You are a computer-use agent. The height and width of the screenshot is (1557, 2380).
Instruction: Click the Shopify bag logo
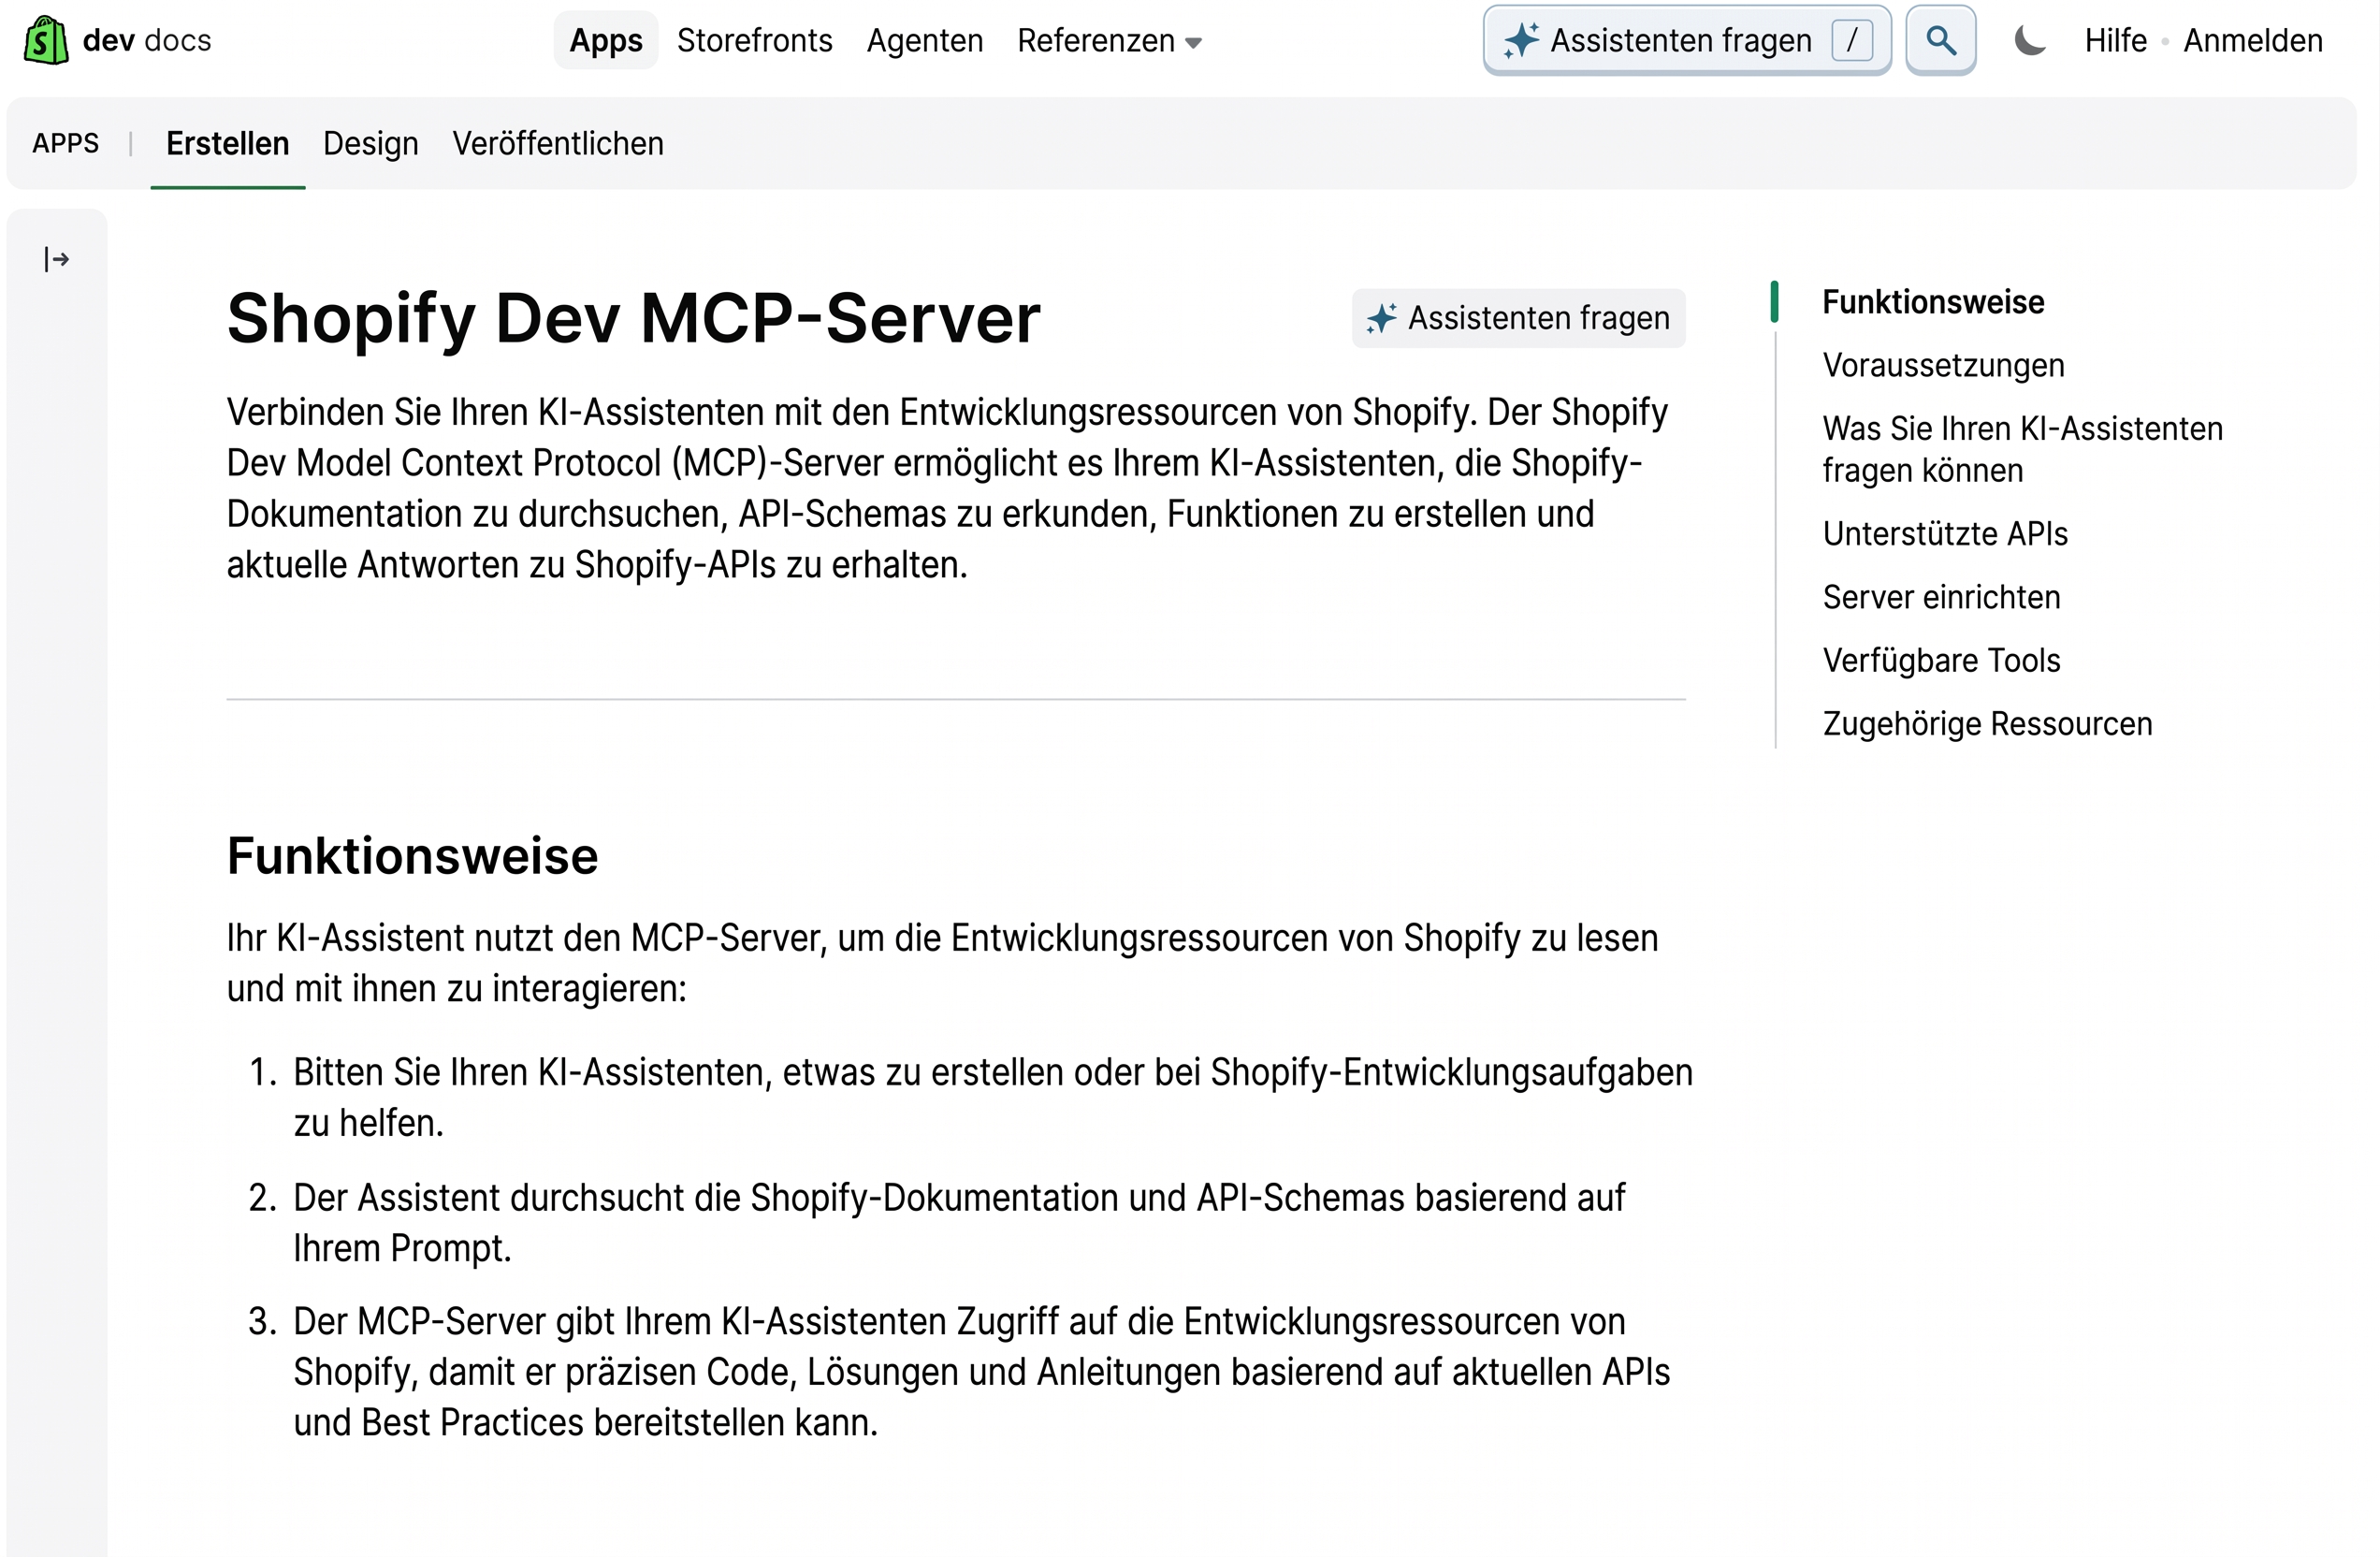click(x=46, y=40)
